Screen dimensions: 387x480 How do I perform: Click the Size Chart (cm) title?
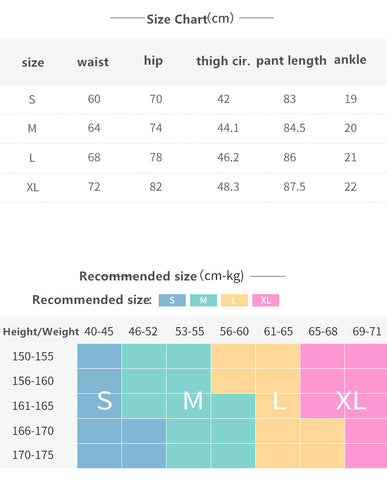(x=190, y=19)
